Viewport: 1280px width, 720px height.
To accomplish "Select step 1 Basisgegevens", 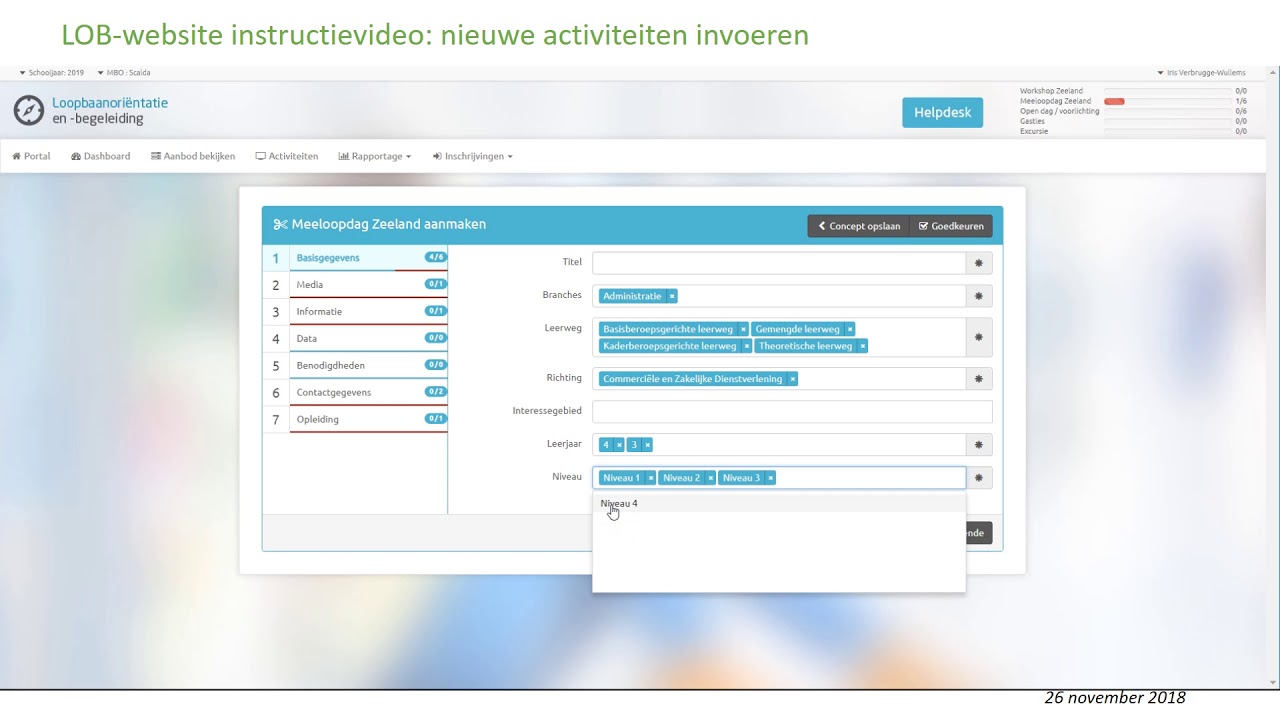I will pyautogui.click(x=355, y=258).
